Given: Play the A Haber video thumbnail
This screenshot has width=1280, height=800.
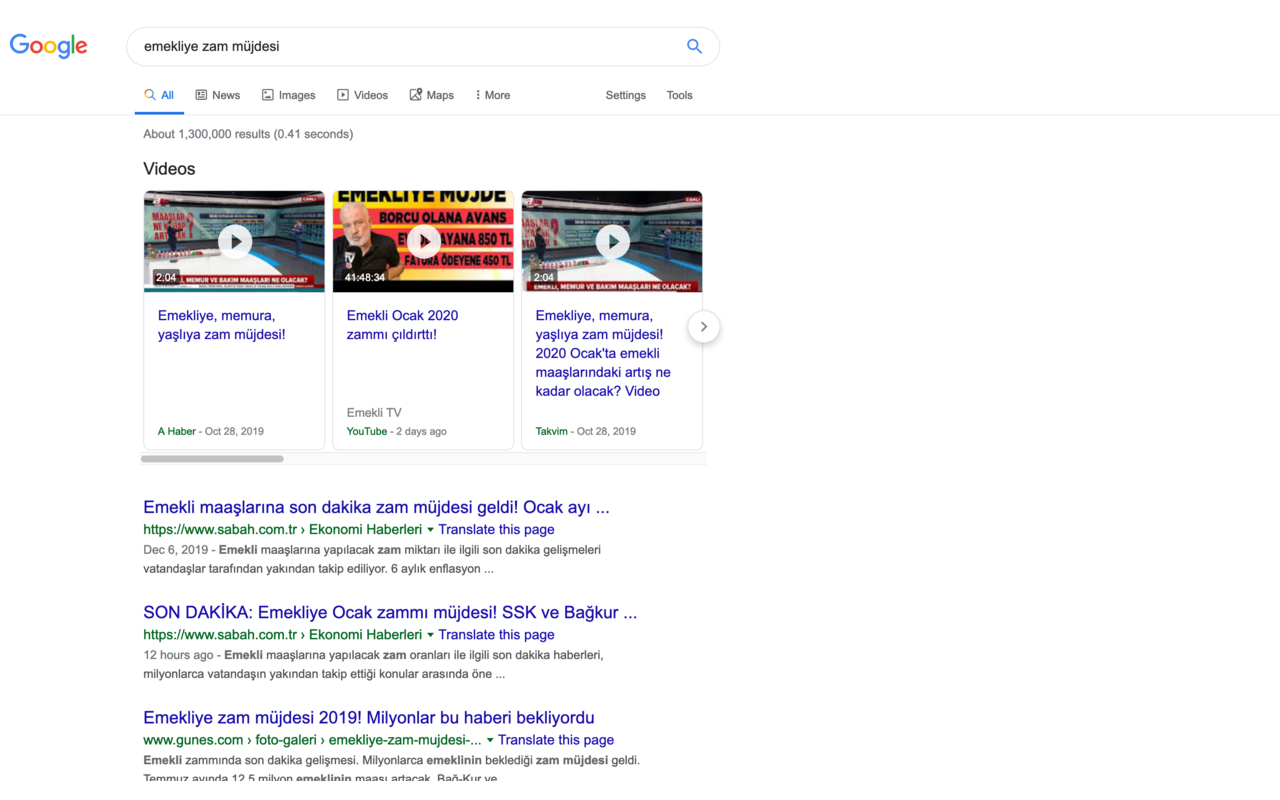Looking at the screenshot, I should 234,241.
